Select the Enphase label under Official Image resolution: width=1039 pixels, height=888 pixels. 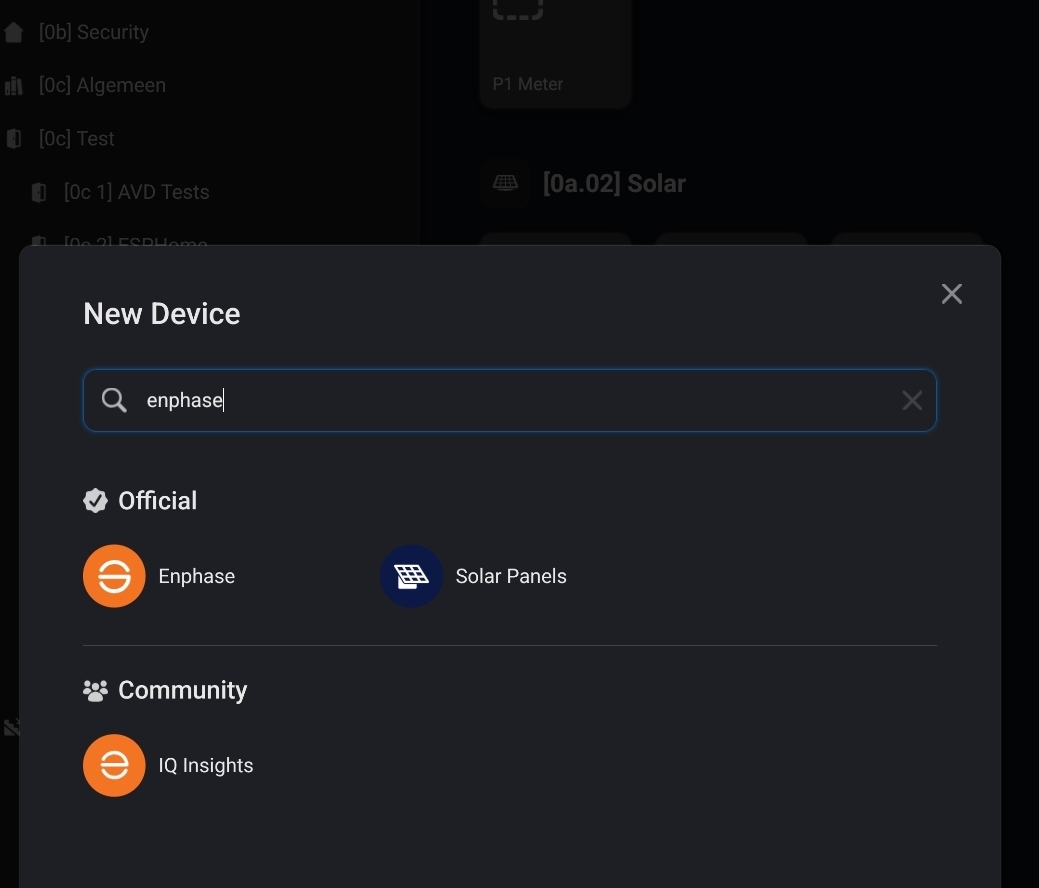(x=197, y=576)
